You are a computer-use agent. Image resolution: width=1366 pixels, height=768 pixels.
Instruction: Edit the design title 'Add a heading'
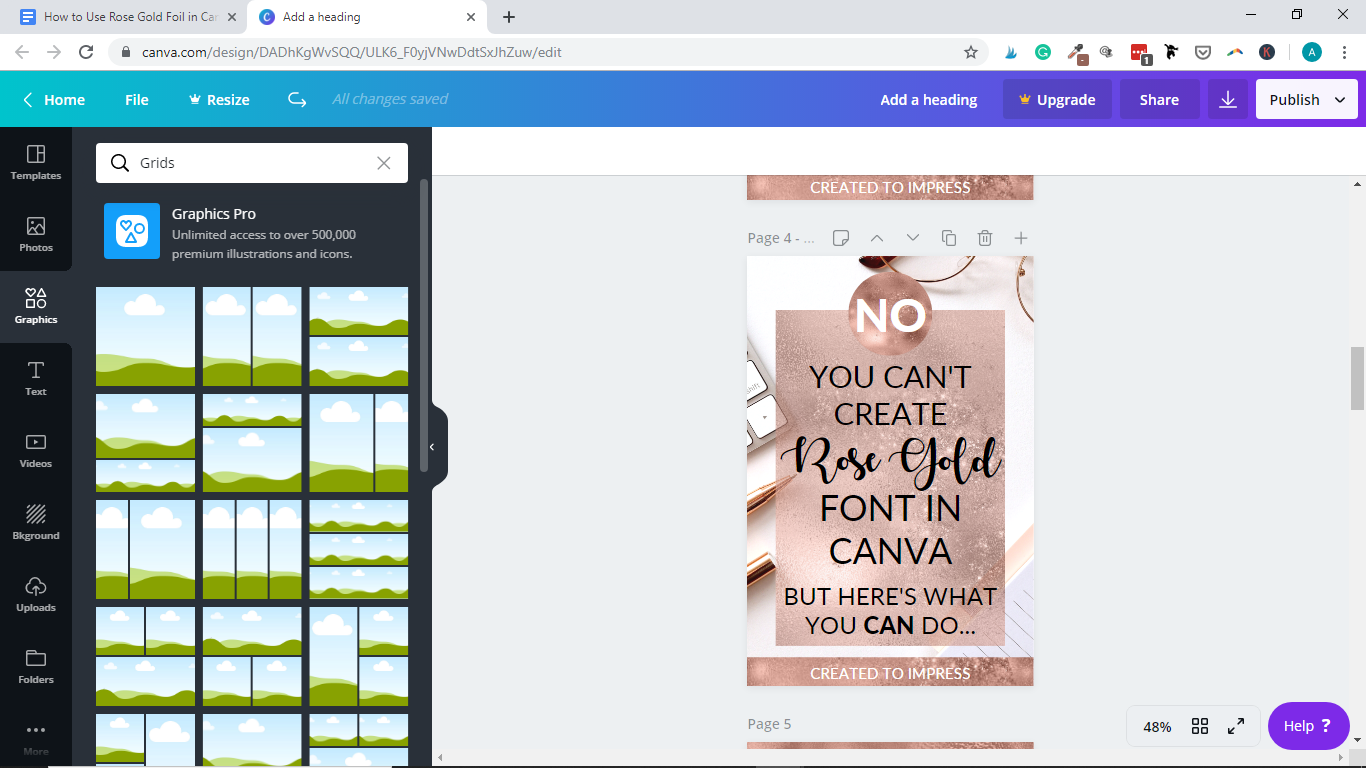929,99
